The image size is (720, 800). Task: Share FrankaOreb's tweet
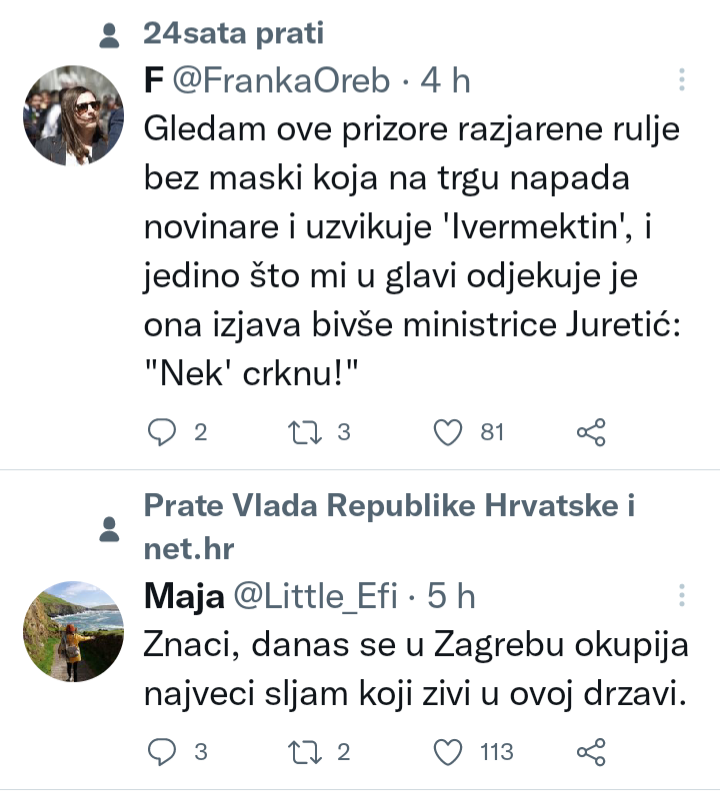pos(592,432)
